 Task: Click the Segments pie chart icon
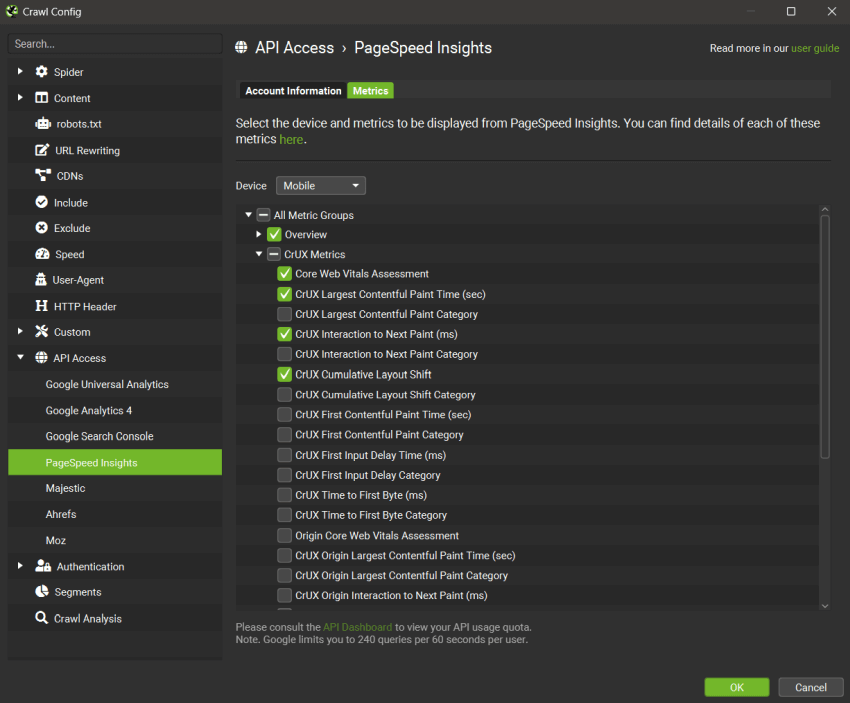tap(42, 591)
